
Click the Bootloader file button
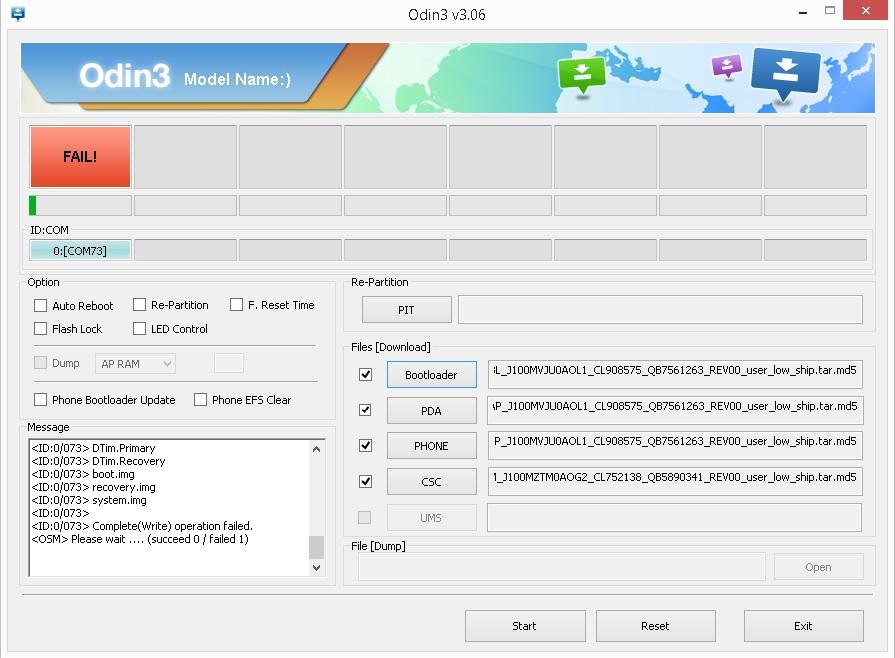[432, 375]
